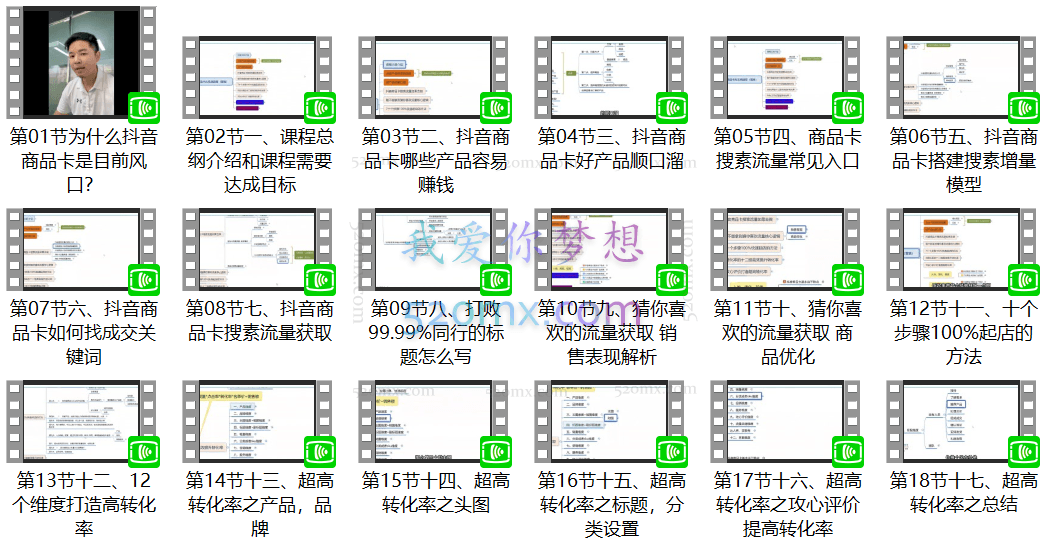Select file name 第17节十六、超高转化率之攻心评价提高转化率
This screenshot has height=547, width=1049.
(x=787, y=504)
